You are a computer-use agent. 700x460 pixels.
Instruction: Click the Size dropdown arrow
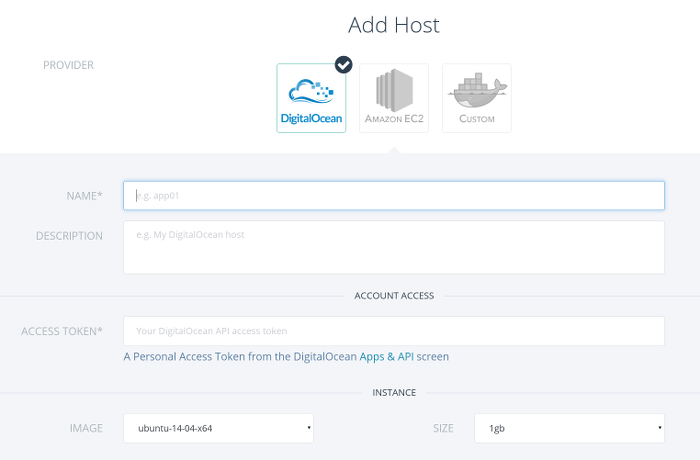[660, 428]
